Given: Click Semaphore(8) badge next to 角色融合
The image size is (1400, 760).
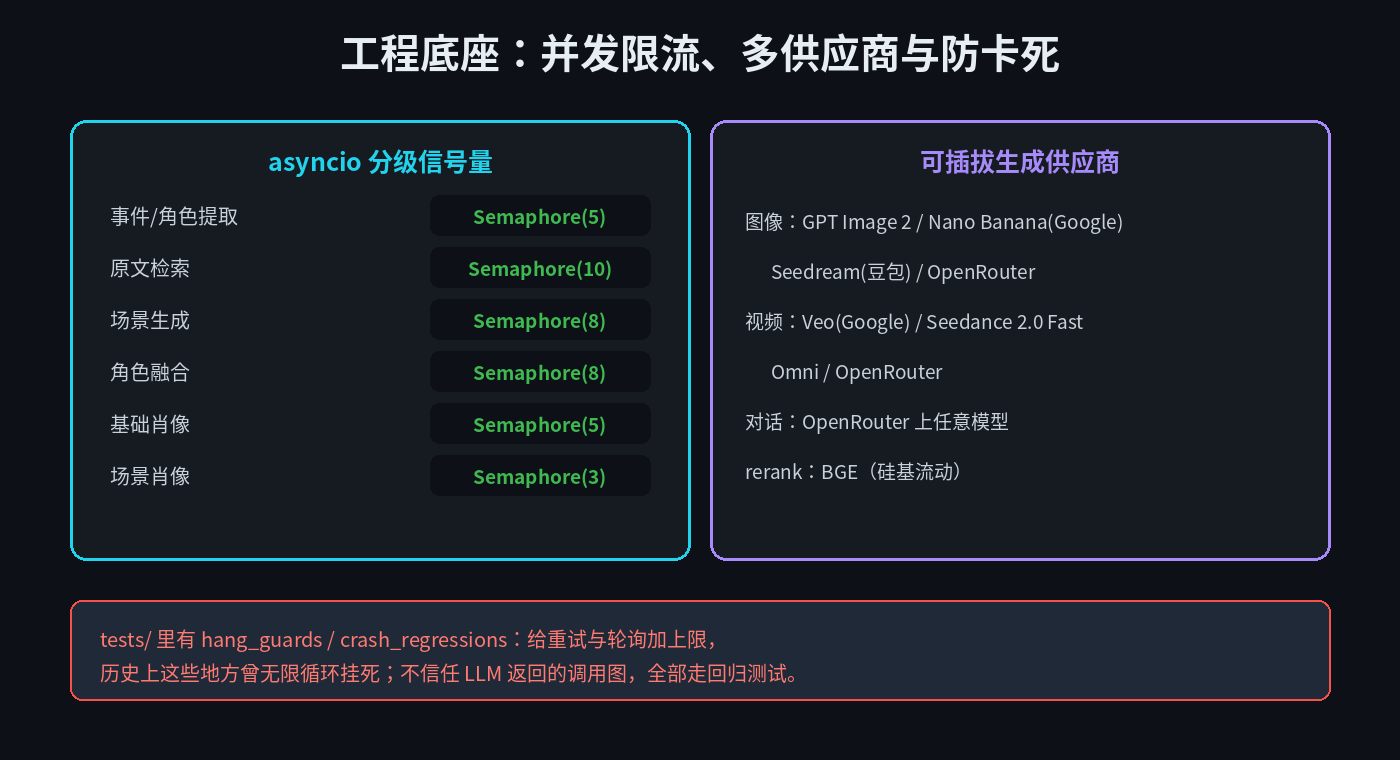Looking at the screenshot, I should [540, 372].
